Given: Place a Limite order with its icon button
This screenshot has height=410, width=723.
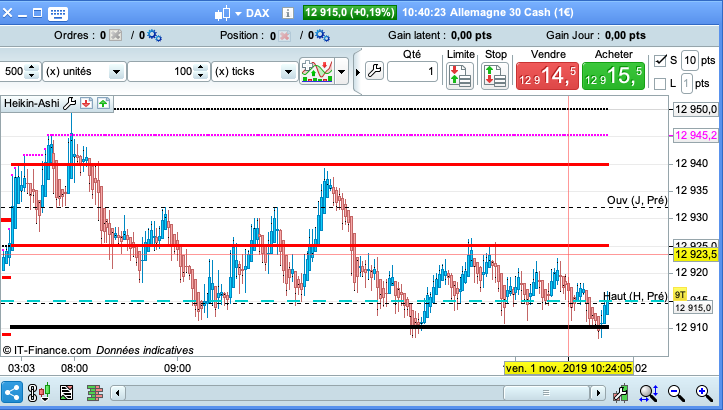Looking at the screenshot, I should tap(460, 76).
